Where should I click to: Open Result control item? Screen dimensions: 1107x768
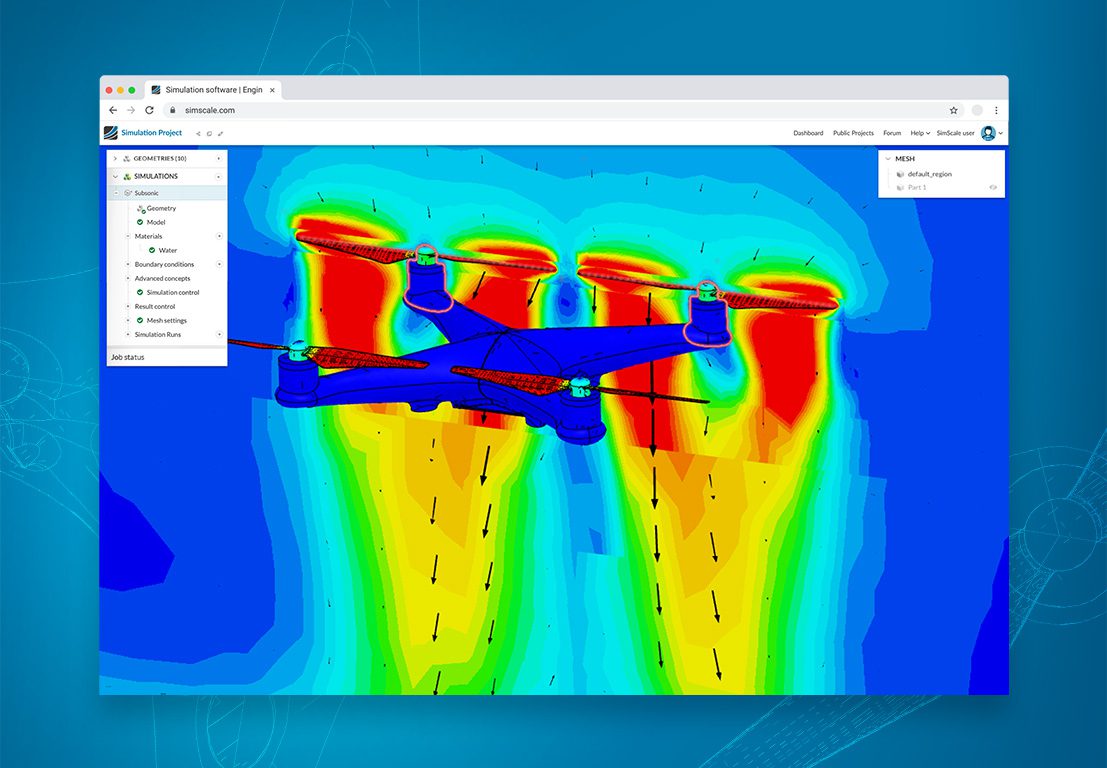coord(155,306)
